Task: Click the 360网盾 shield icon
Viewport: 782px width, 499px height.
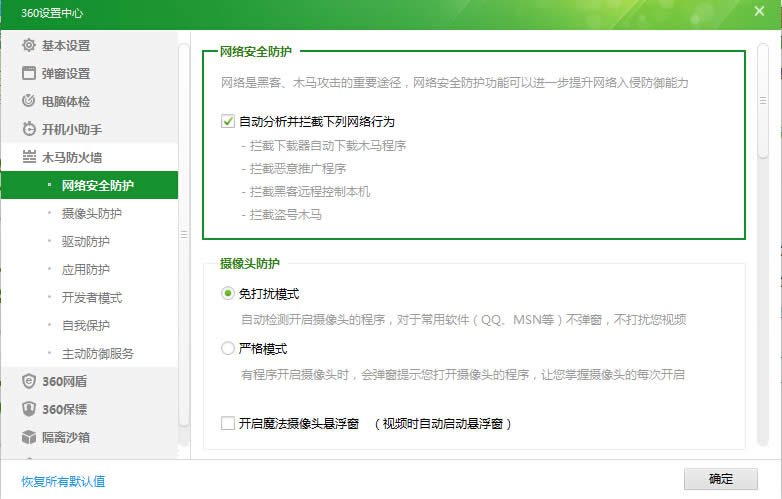Action: coord(29,381)
